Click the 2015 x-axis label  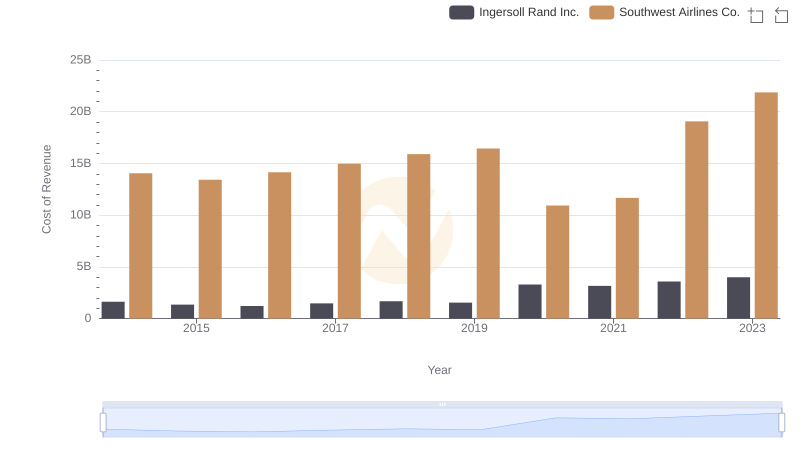click(196, 328)
